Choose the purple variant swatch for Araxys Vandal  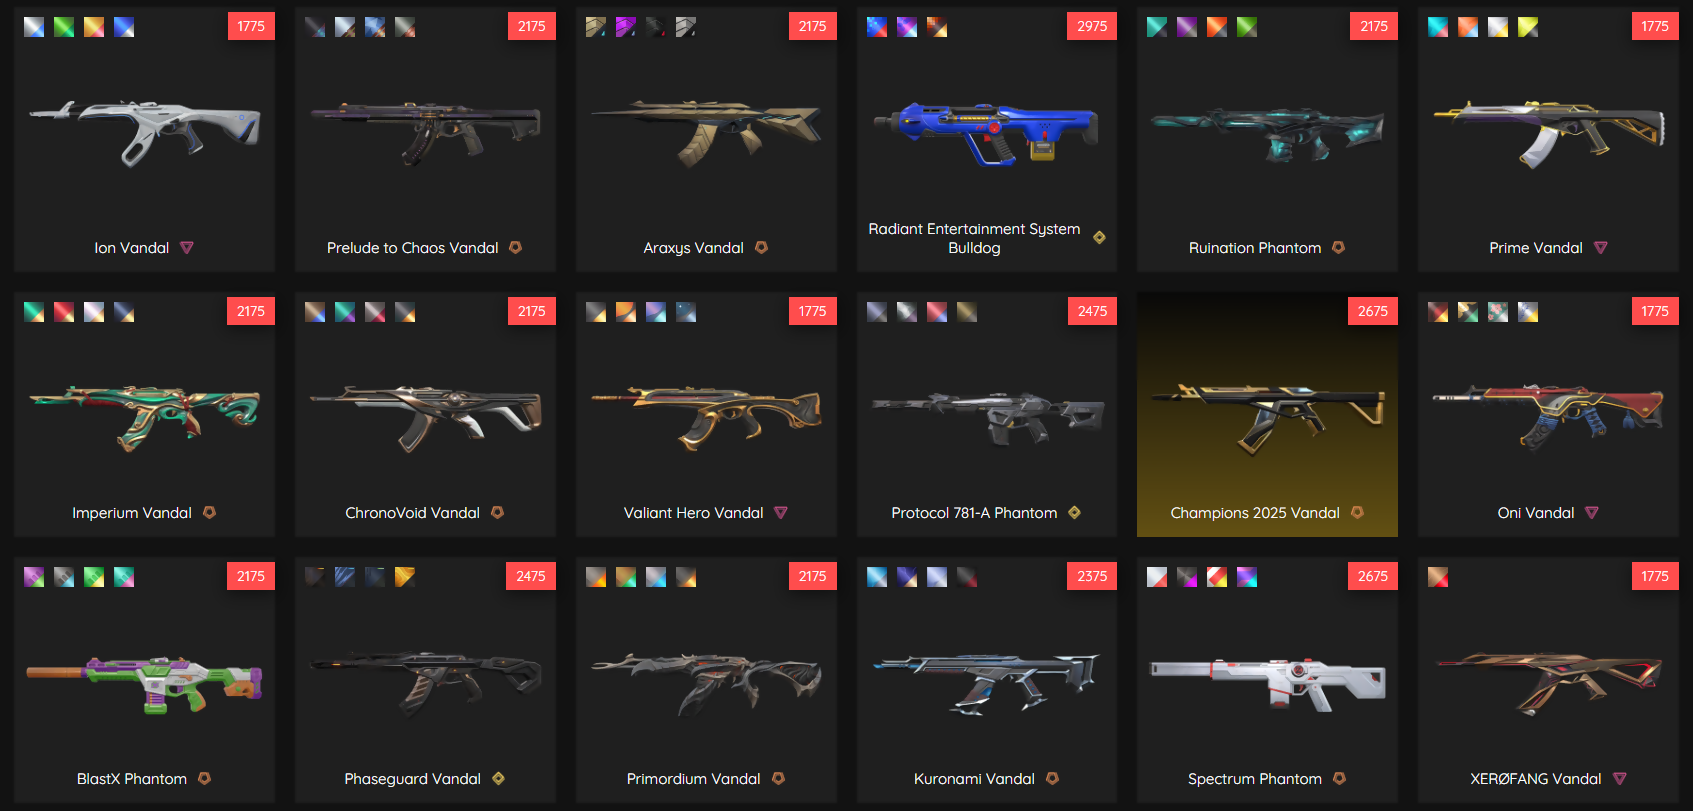pyautogui.click(x=626, y=27)
